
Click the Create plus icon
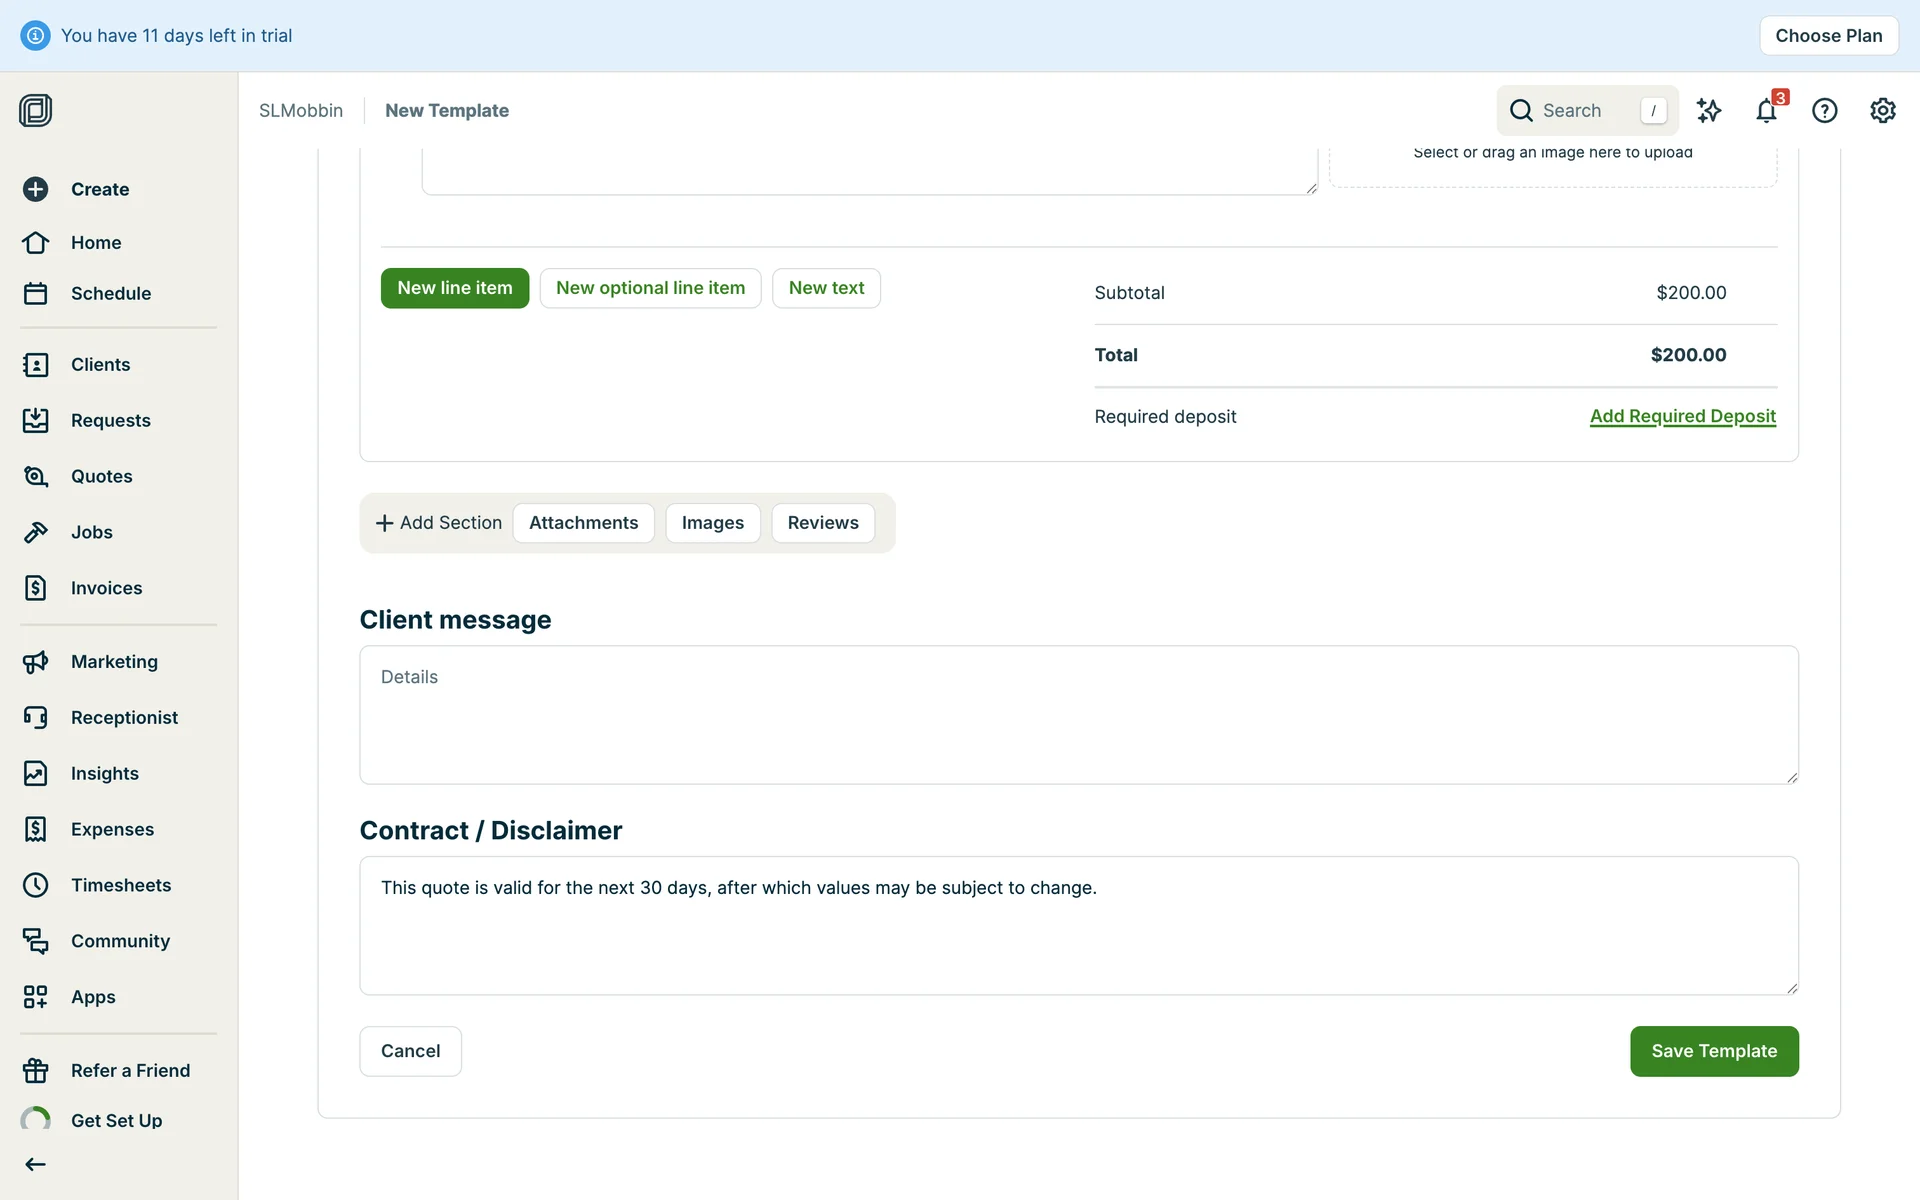(36, 189)
